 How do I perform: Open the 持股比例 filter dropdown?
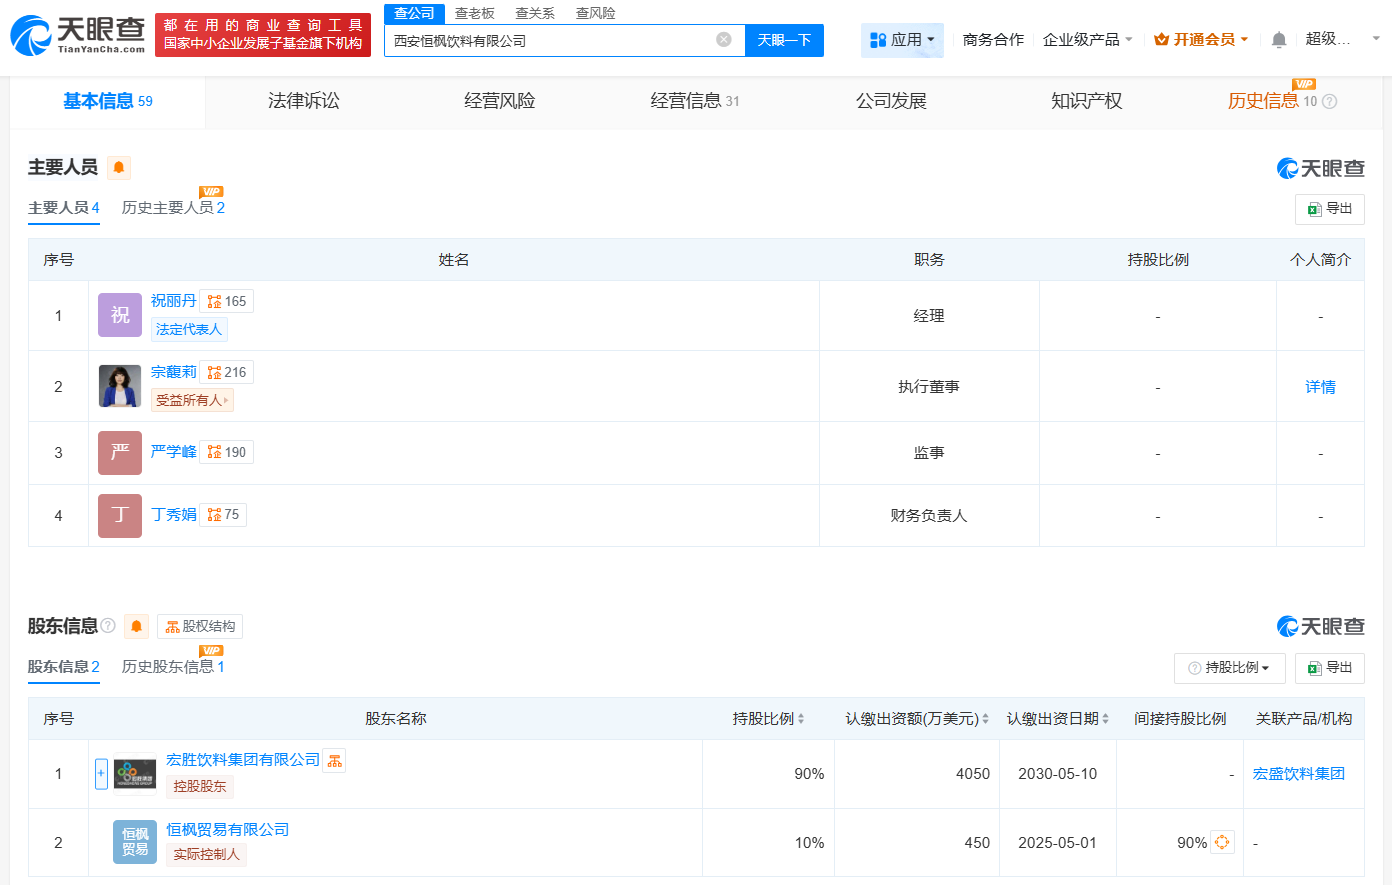pos(1229,668)
